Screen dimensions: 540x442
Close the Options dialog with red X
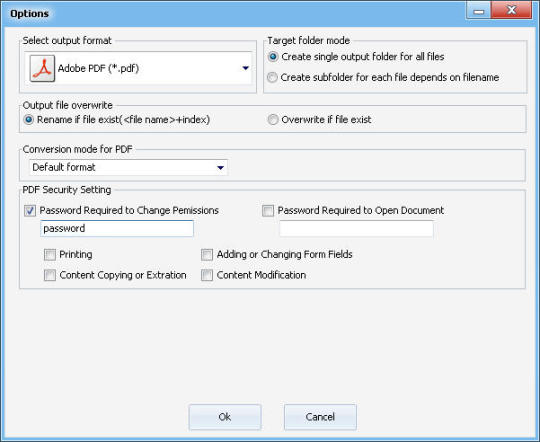(x=511, y=10)
